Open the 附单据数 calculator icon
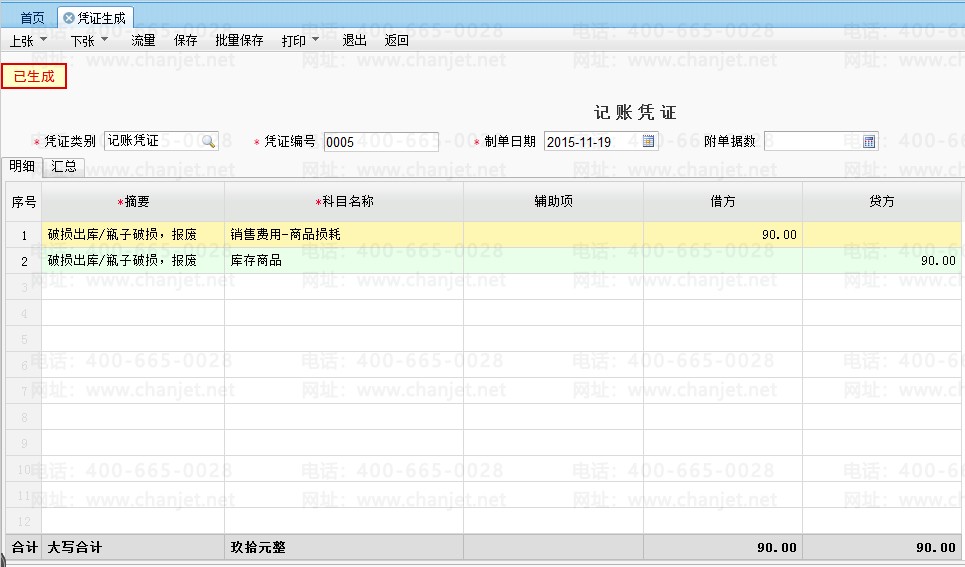 point(868,142)
